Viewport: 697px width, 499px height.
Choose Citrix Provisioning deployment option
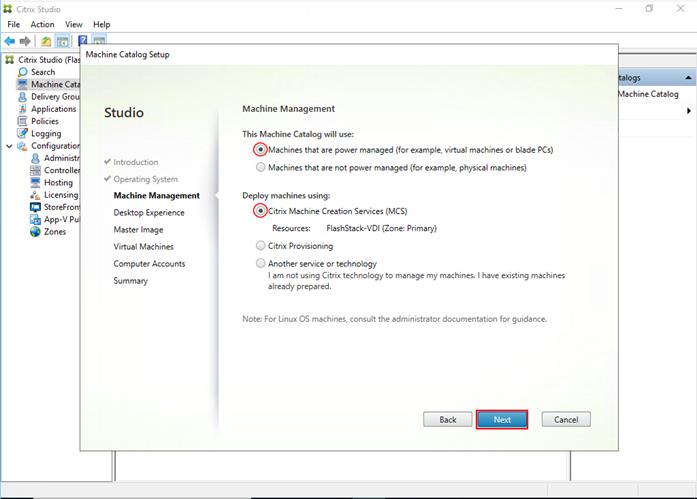[260, 246]
